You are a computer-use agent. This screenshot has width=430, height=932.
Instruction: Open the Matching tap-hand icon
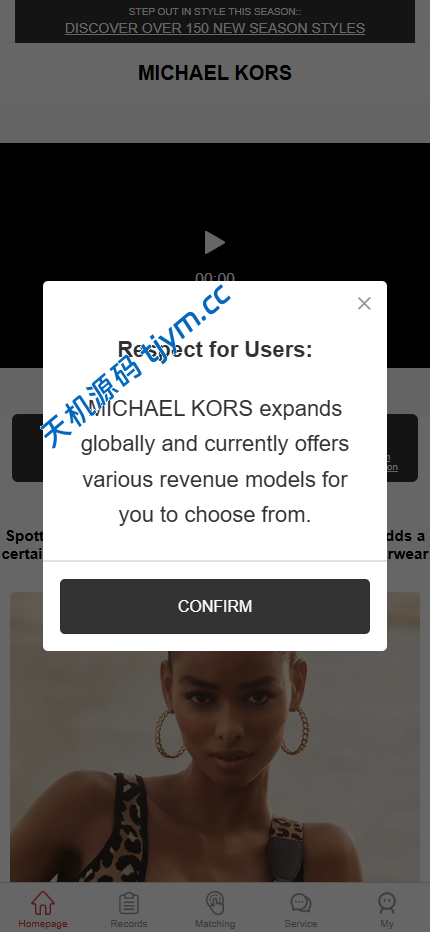point(215,903)
